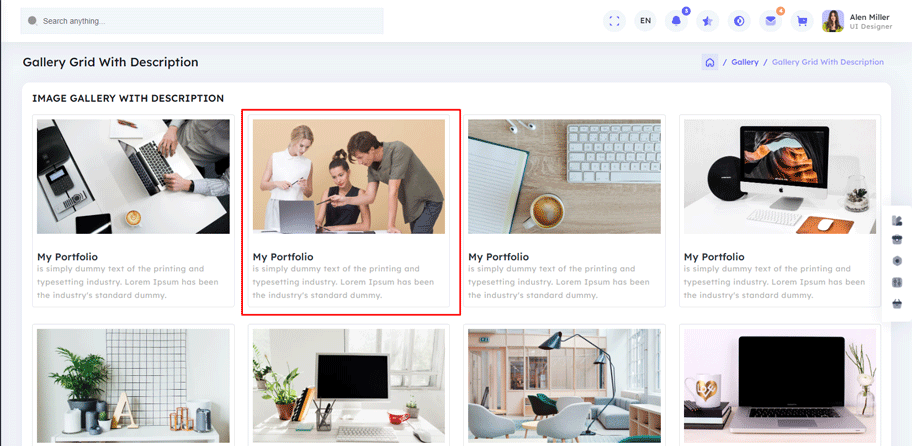Toggle dark mode from header
The height and width of the screenshot is (446, 913).
coord(739,21)
